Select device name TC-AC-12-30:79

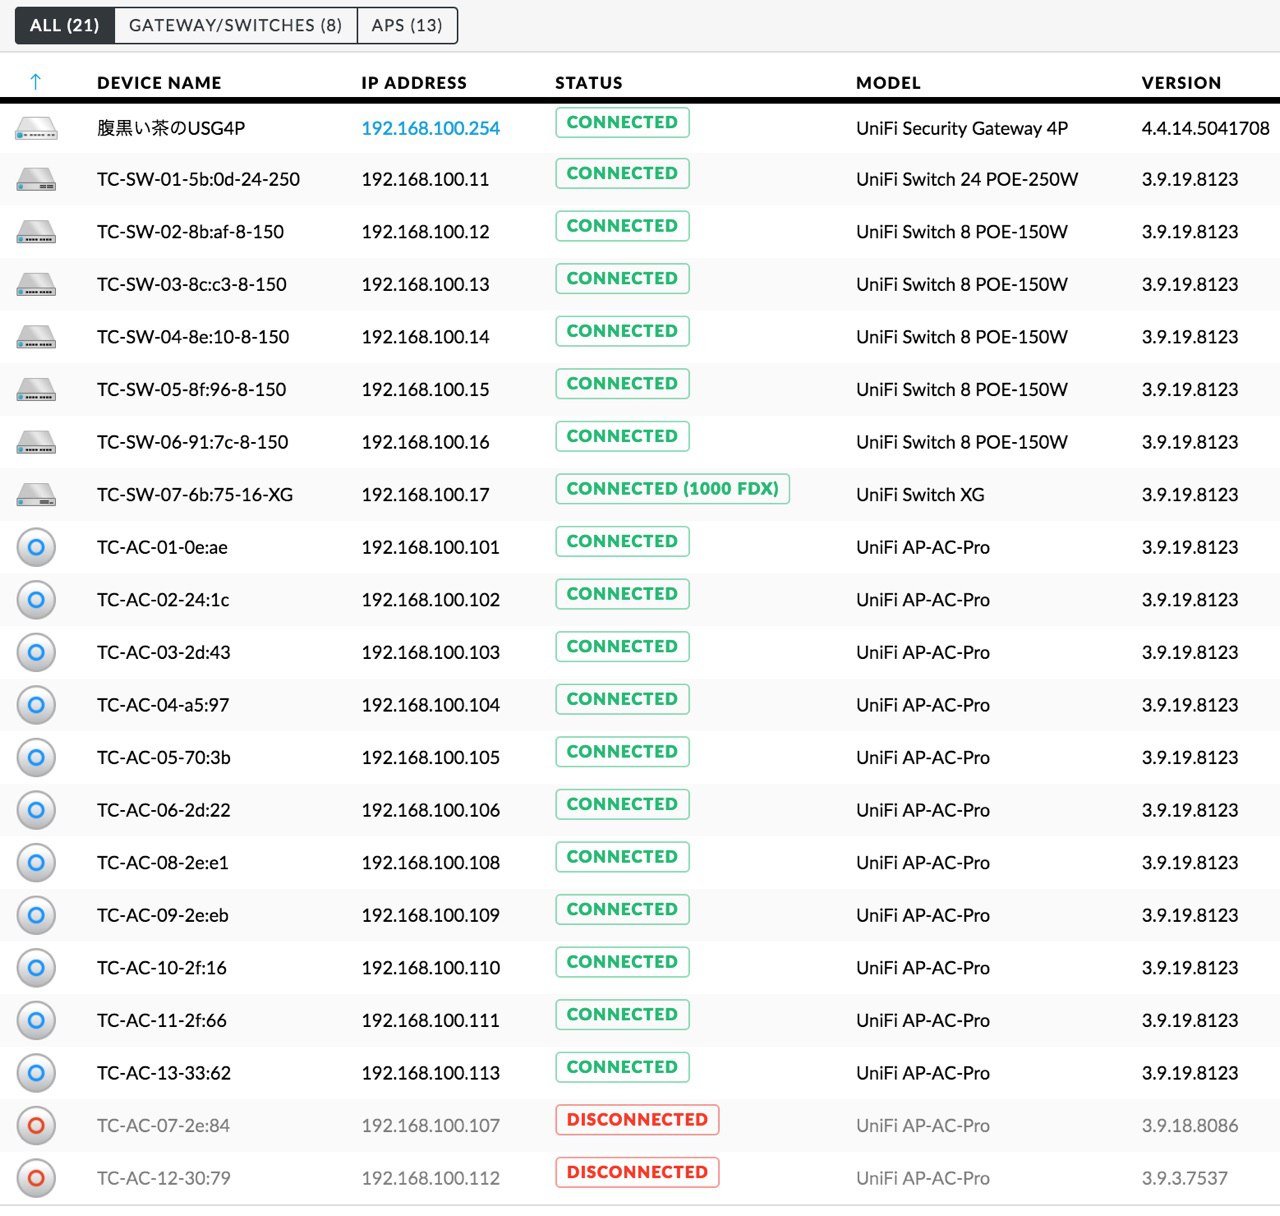[164, 1178]
